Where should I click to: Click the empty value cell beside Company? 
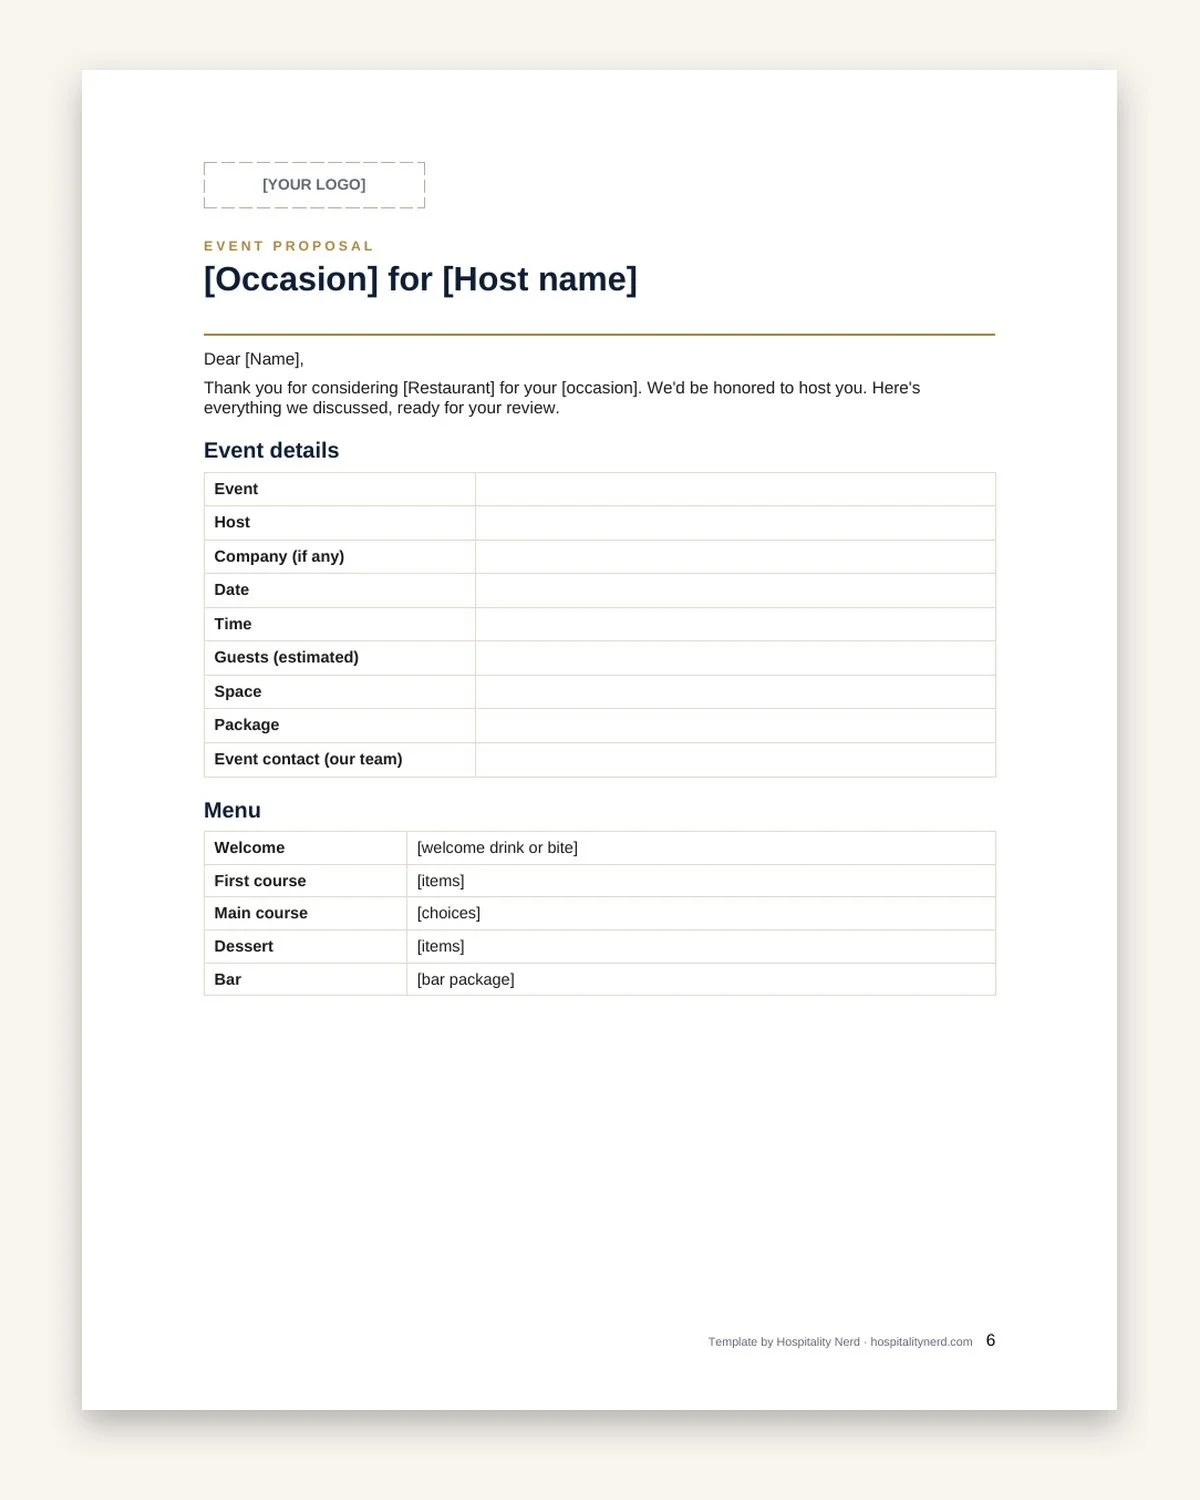click(735, 557)
